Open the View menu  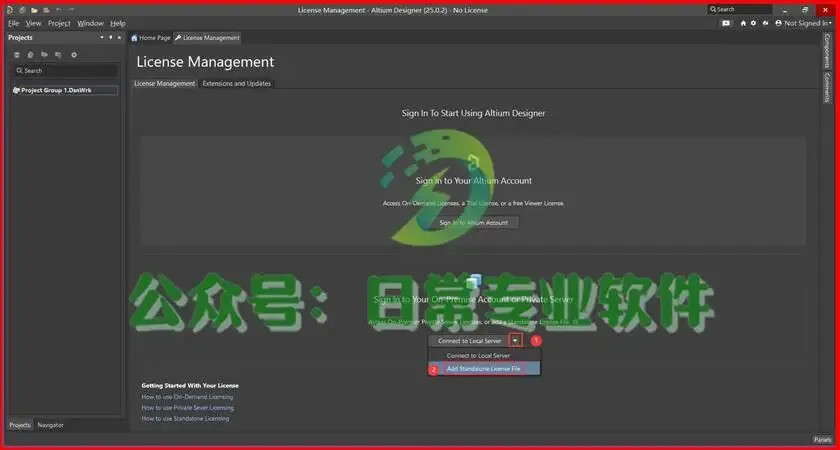click(x=33, y=24)
